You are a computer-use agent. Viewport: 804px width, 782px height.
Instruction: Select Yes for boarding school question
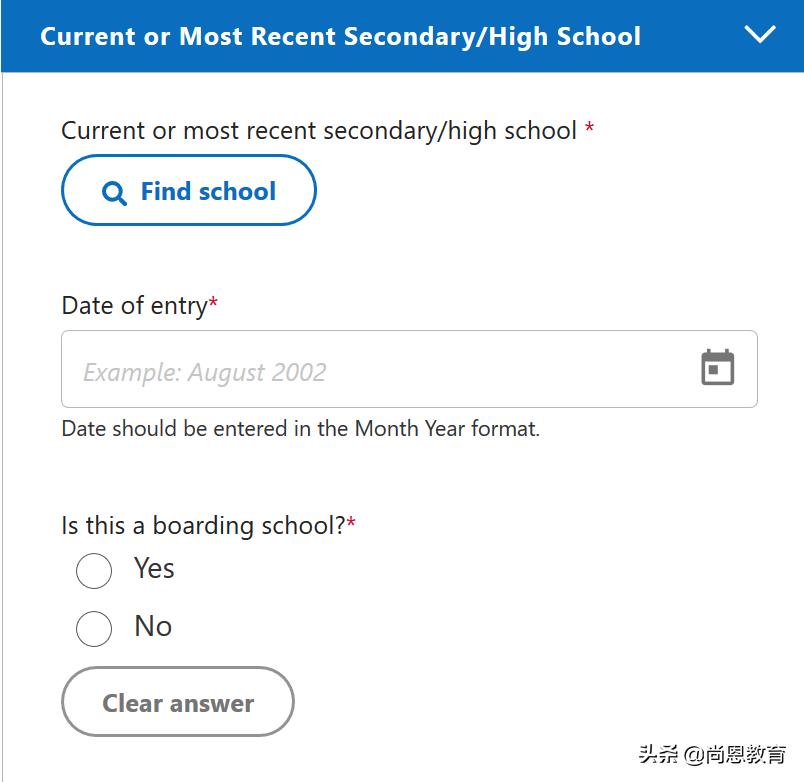[94, 570]
